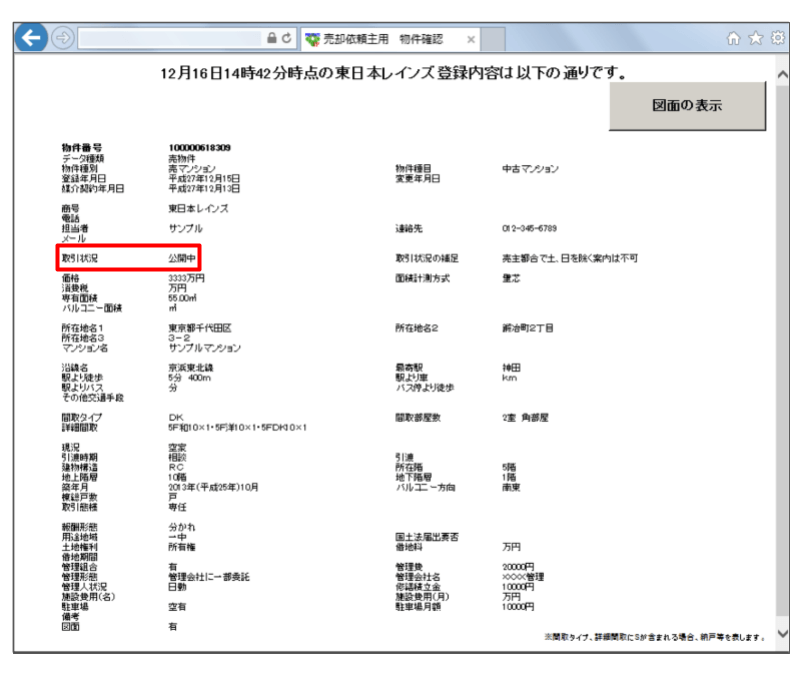
Task: Click the property number 100000618309
Action: click(199, 148)
